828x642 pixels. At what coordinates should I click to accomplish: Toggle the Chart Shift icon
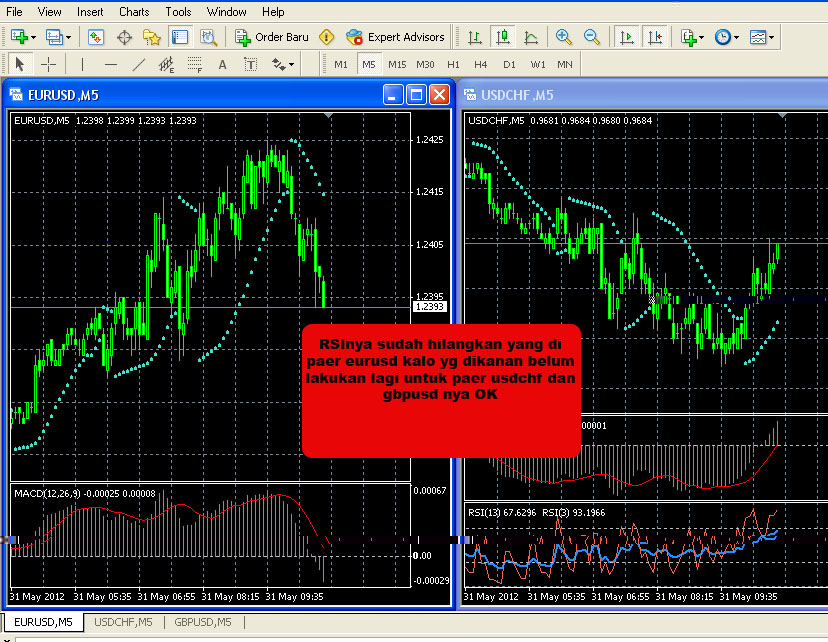655,37
